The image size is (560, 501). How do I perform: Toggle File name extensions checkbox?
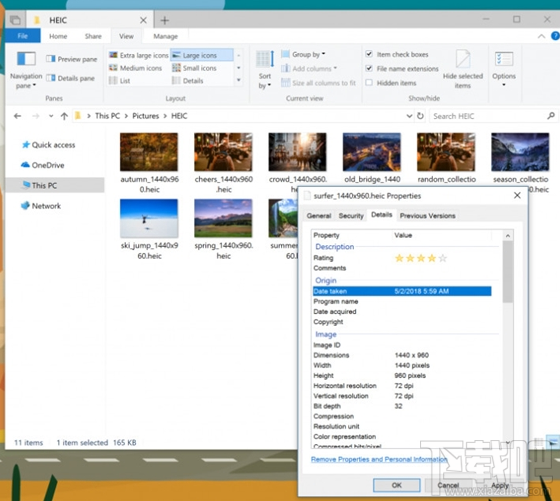coord(369,69)
